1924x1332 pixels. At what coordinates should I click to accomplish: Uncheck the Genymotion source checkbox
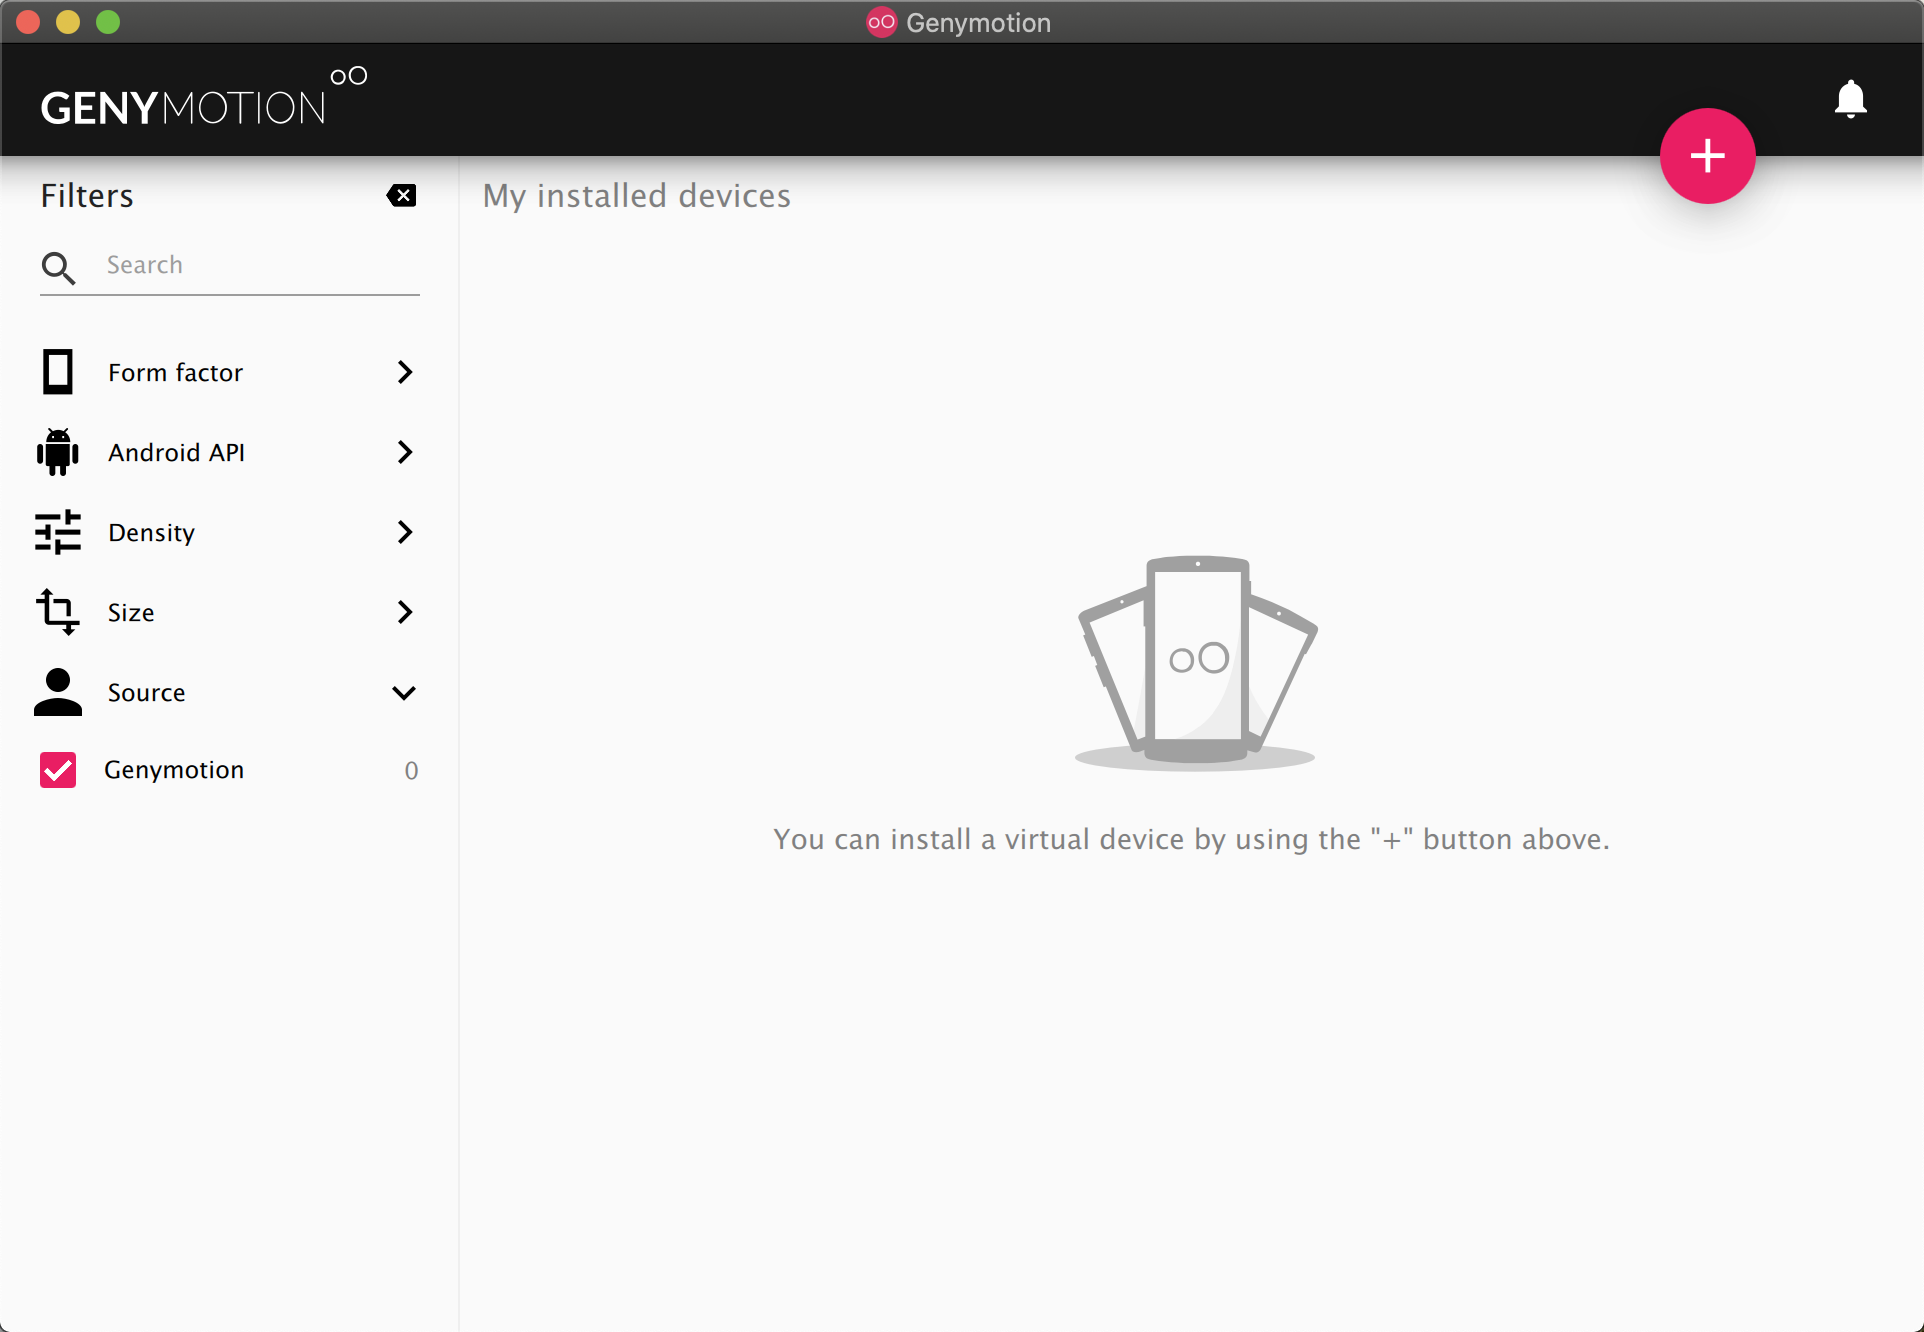click(x=58, y=770)
